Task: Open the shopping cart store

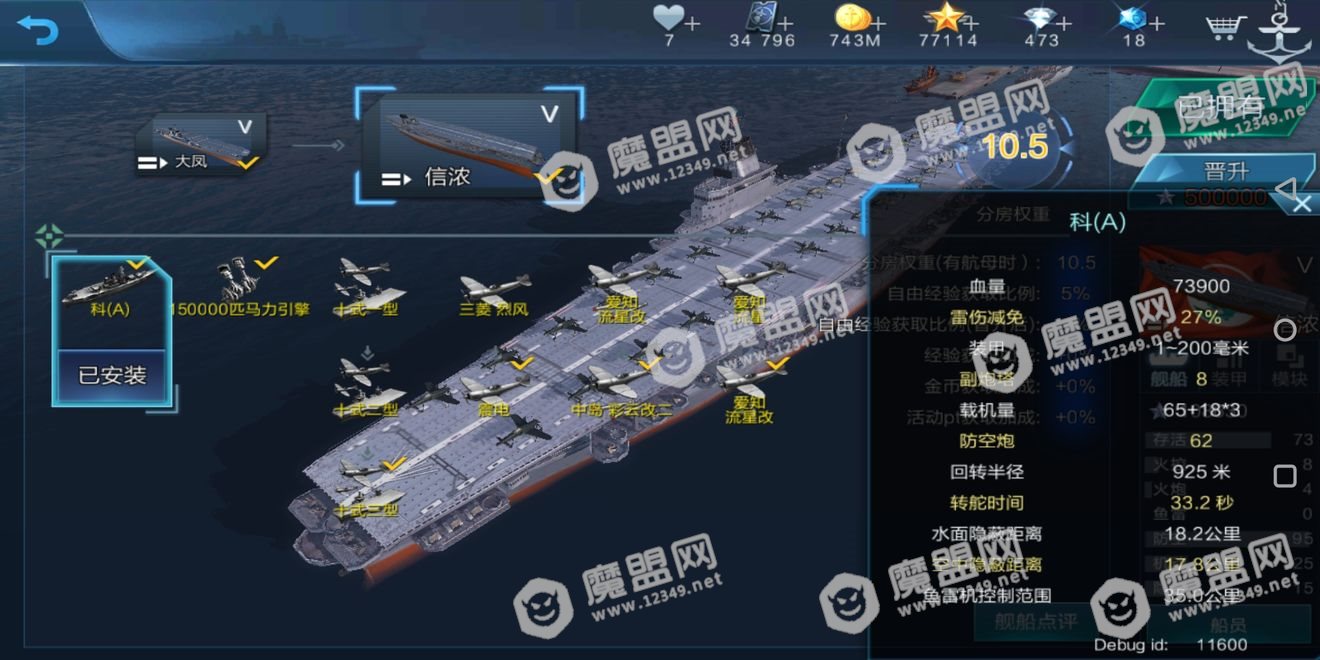Action: (1224, 25)
